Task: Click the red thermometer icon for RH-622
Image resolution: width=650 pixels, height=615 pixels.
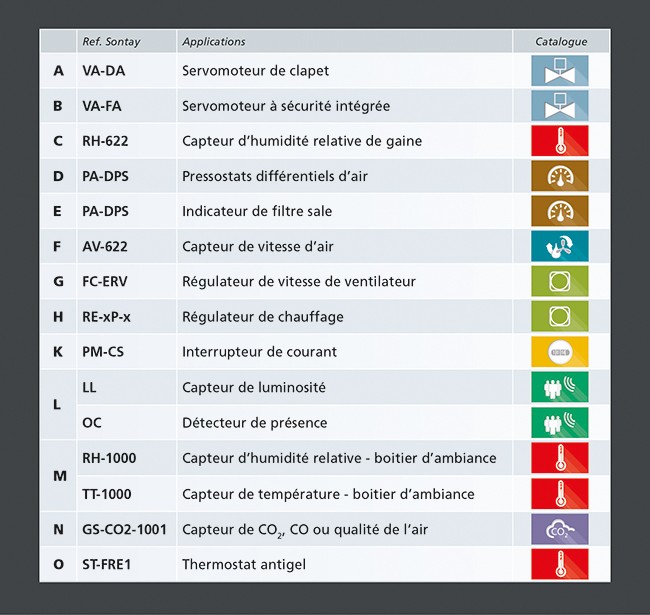Action: [560, 141]
